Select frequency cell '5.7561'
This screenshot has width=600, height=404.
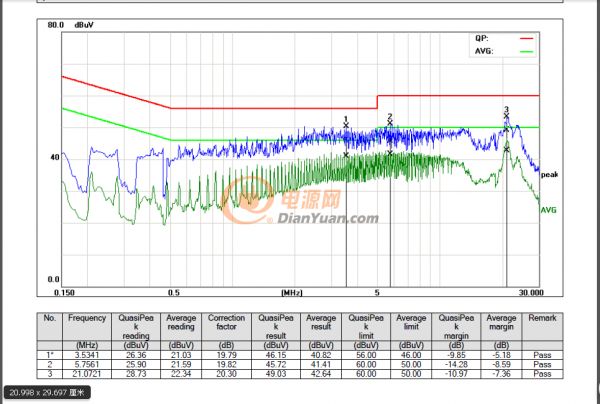click(x=88, y=364)
